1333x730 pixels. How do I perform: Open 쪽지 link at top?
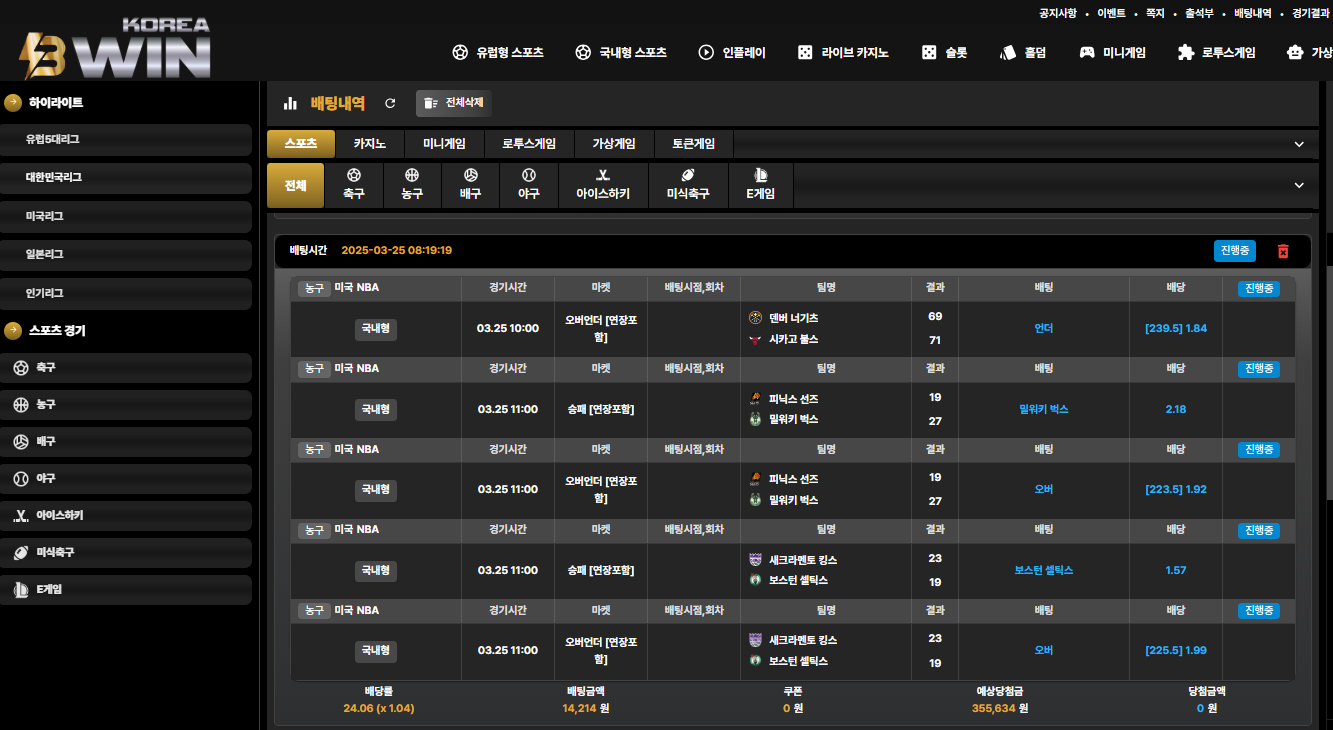(x=1155, y=13)
